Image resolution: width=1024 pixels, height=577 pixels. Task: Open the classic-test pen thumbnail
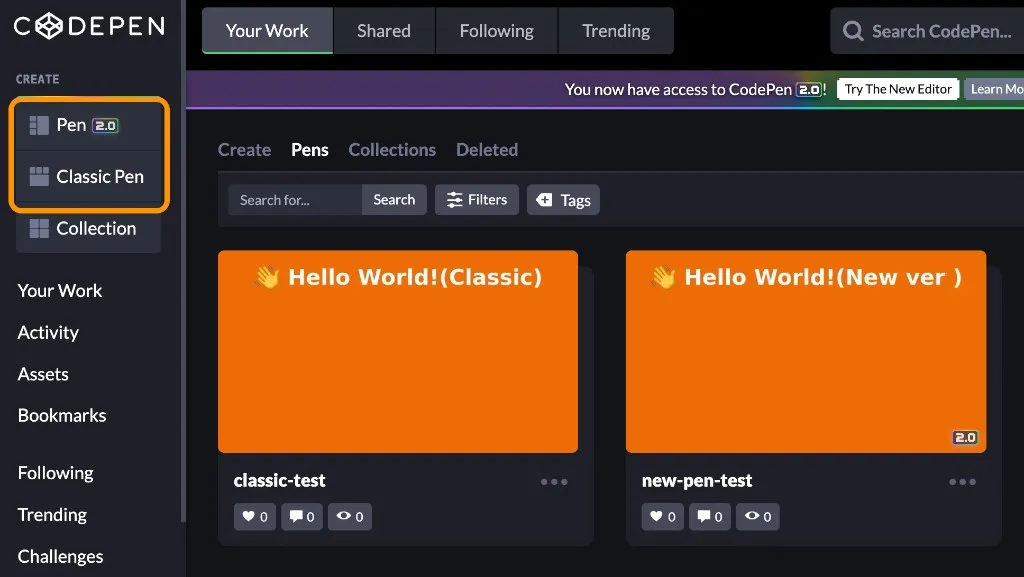[x=398, y=352]
